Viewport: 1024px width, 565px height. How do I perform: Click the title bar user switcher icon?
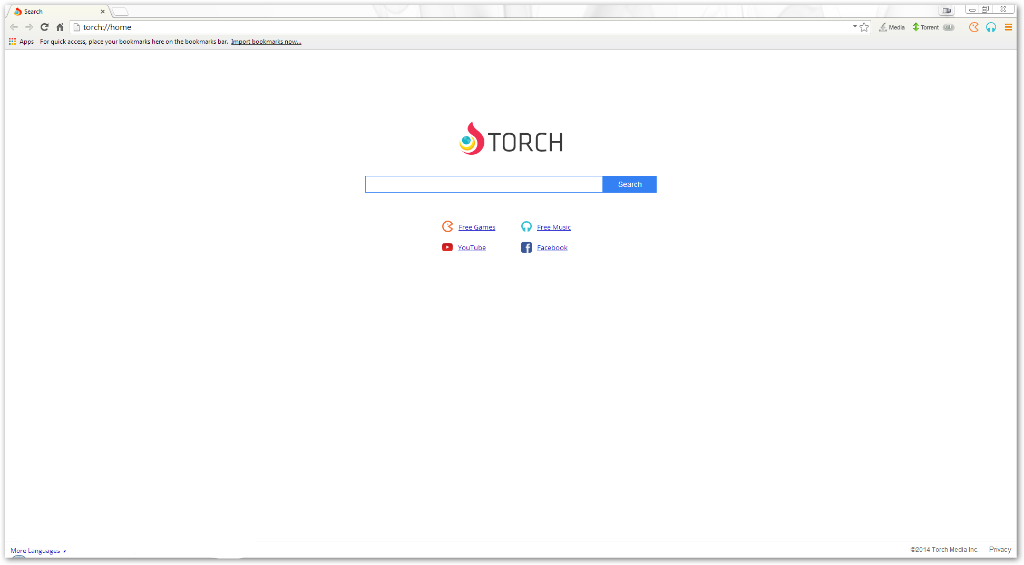pyautogui.click(x=947, y=10)
